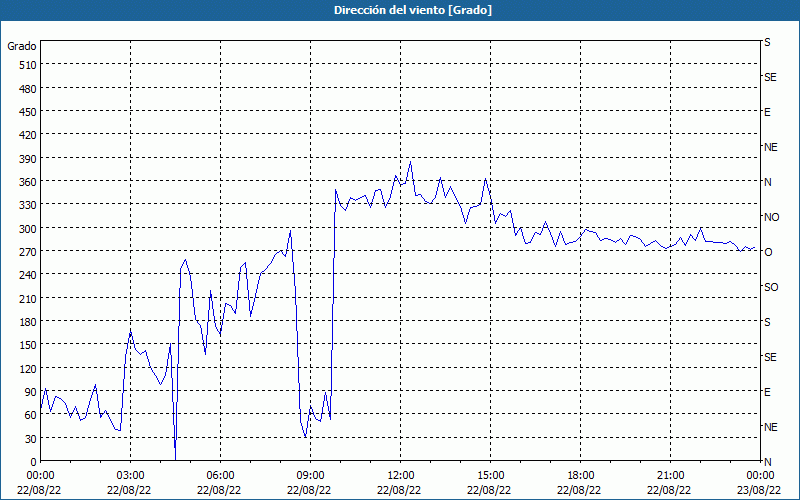The height and width of the screenshot is (500, 800).
Task: Select the 180 y-axis value
Action: coord(28,322)
